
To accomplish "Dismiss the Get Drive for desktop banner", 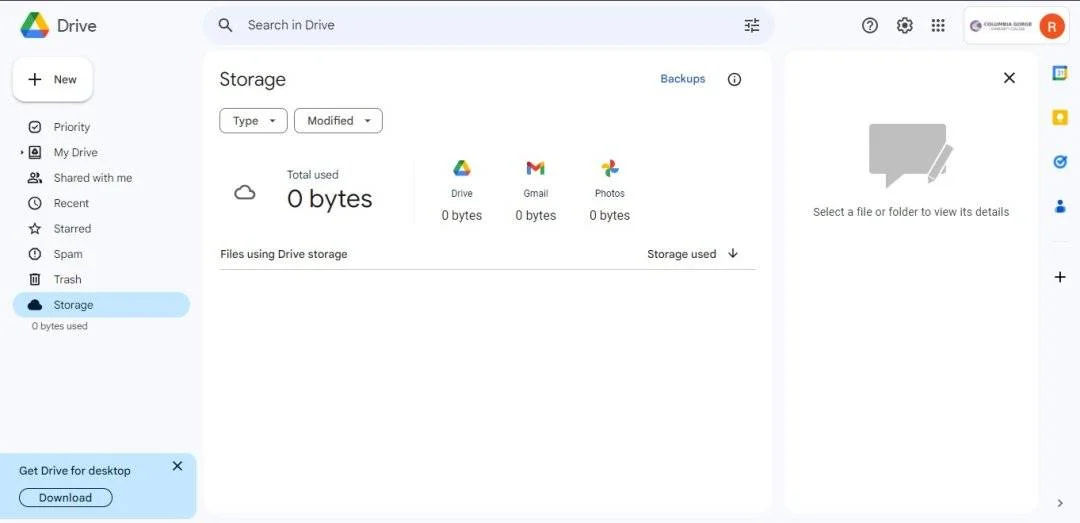I will coord(177,466).
